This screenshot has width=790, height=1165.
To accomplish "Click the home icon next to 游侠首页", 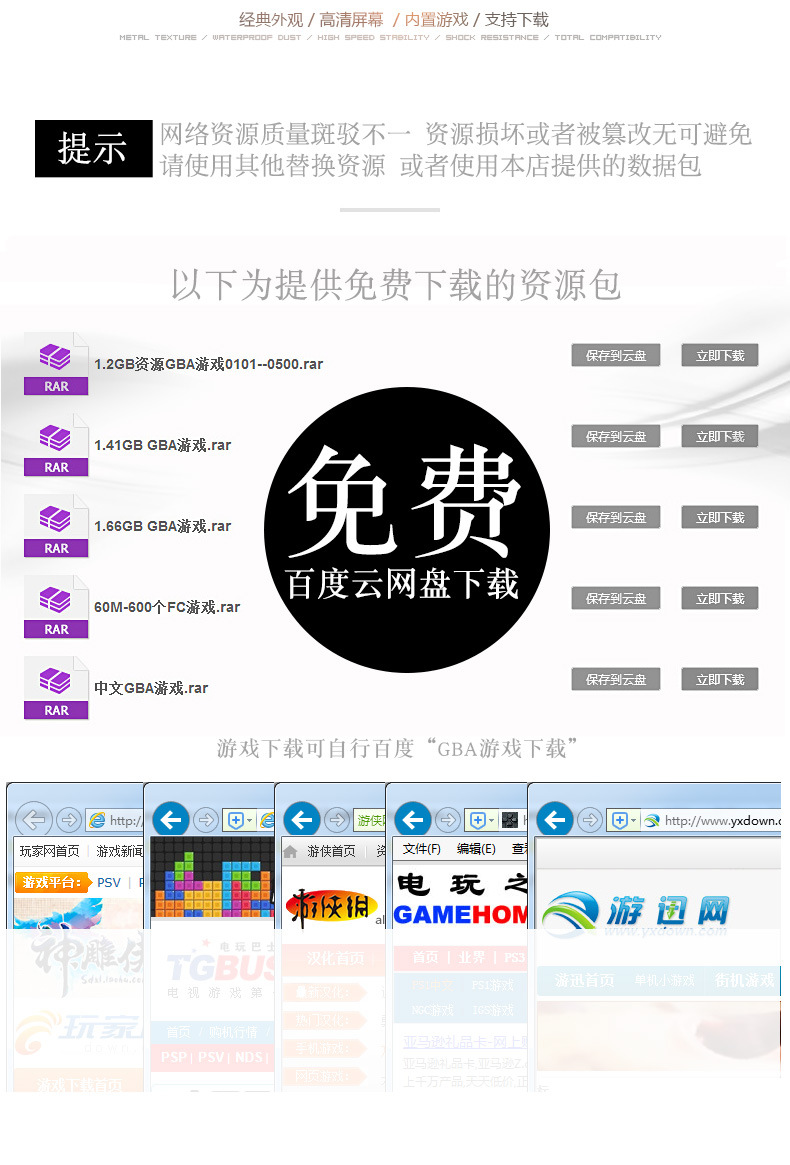I will tap(291, 851).
